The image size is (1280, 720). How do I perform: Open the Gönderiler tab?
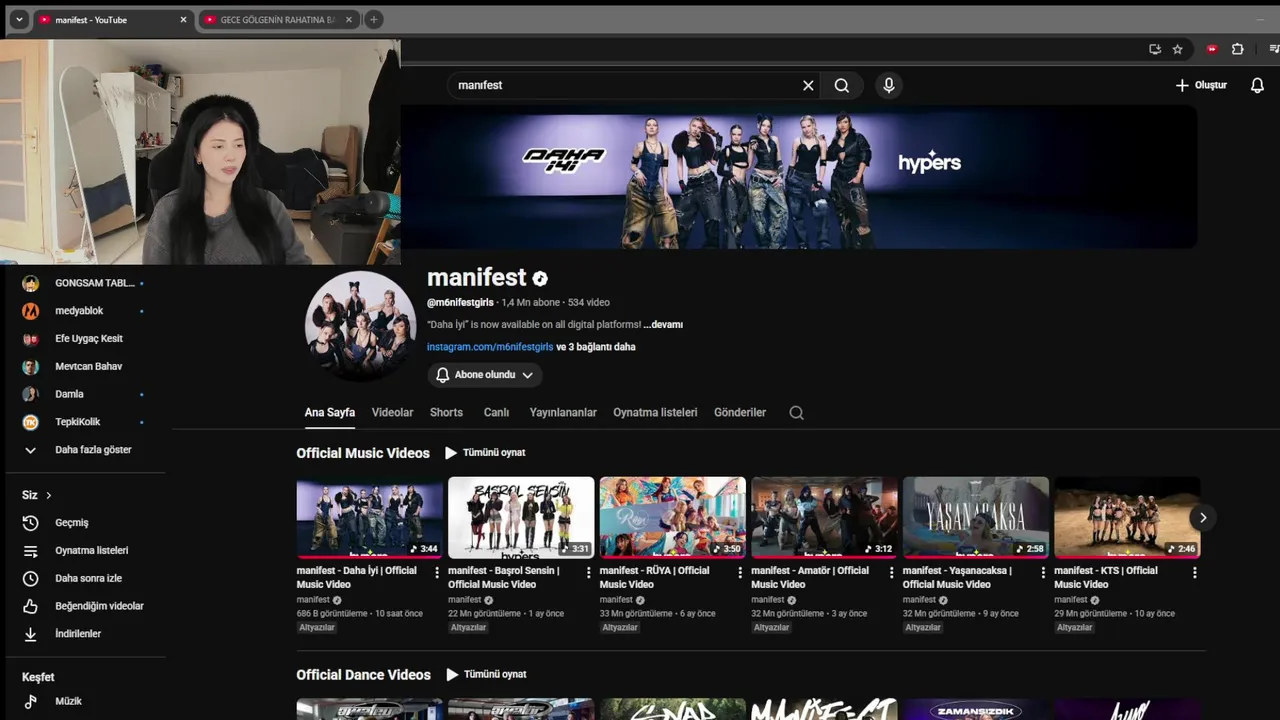point(740,412)
